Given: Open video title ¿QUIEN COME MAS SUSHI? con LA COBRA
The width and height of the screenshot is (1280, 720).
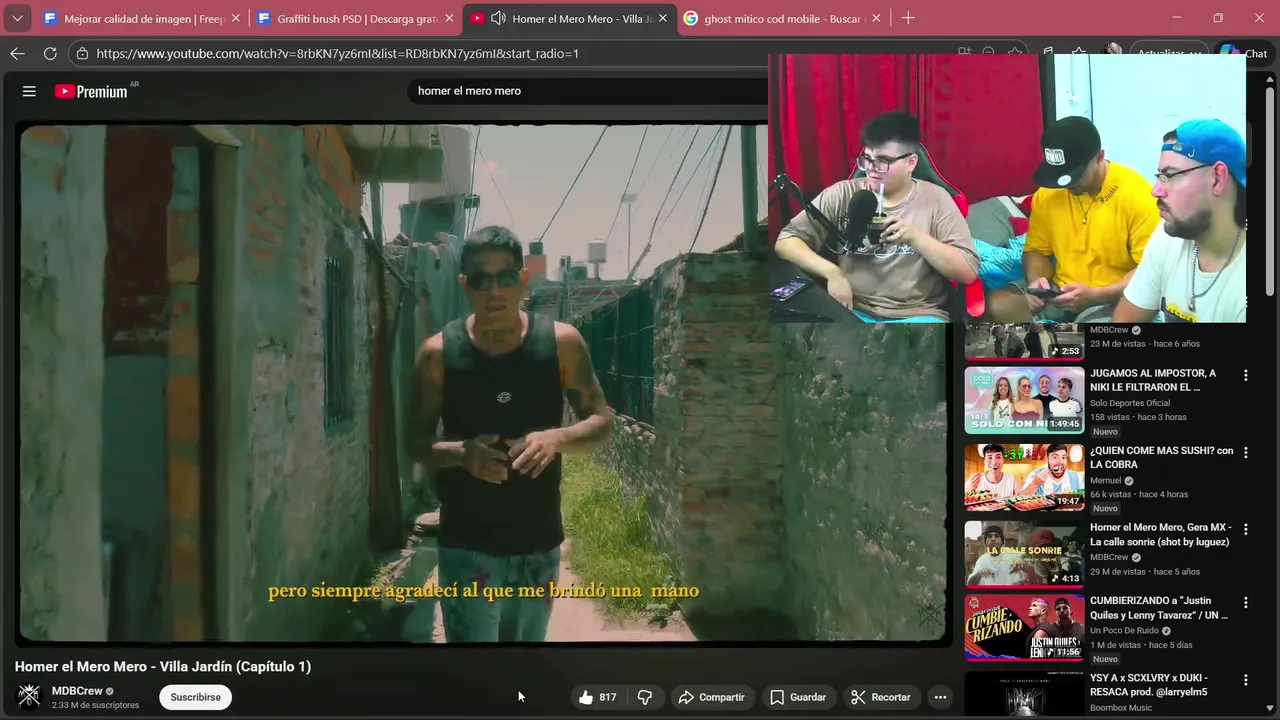Looking at the screenshot, I should (x=1162, y=457).
